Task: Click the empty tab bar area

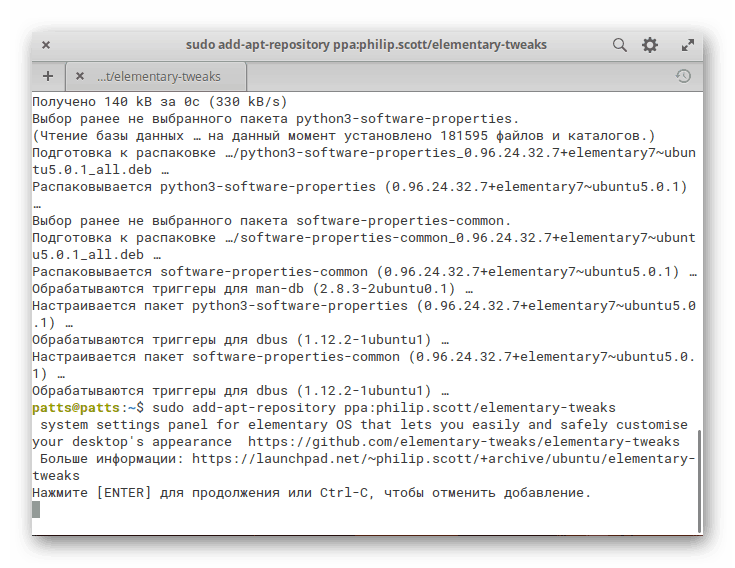Action: tap(450, 76)
